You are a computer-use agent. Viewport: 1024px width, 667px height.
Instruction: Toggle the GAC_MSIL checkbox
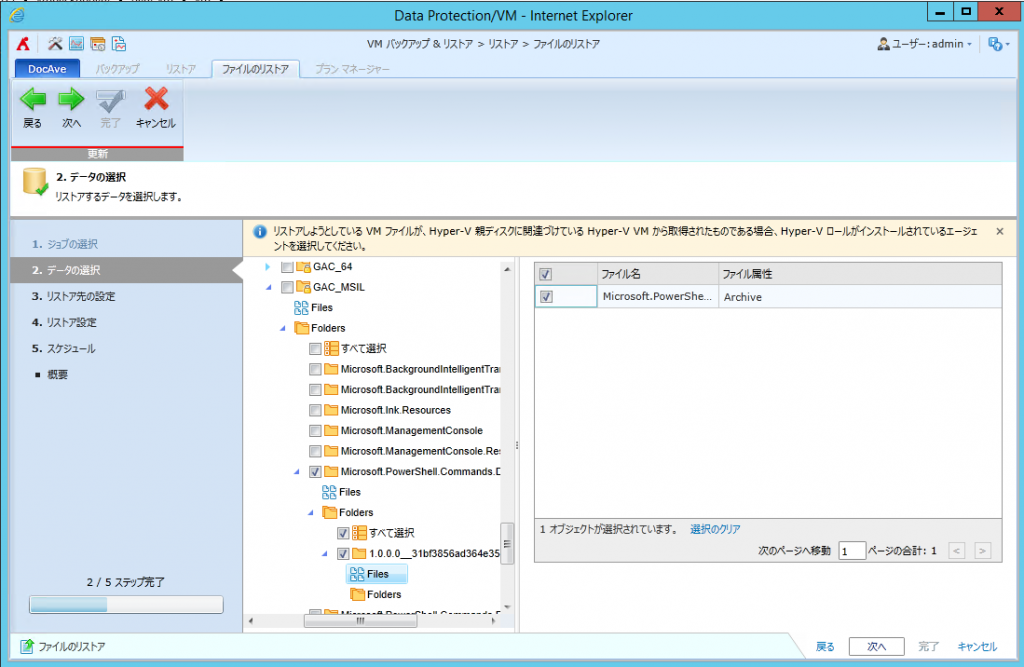(287, 287)
